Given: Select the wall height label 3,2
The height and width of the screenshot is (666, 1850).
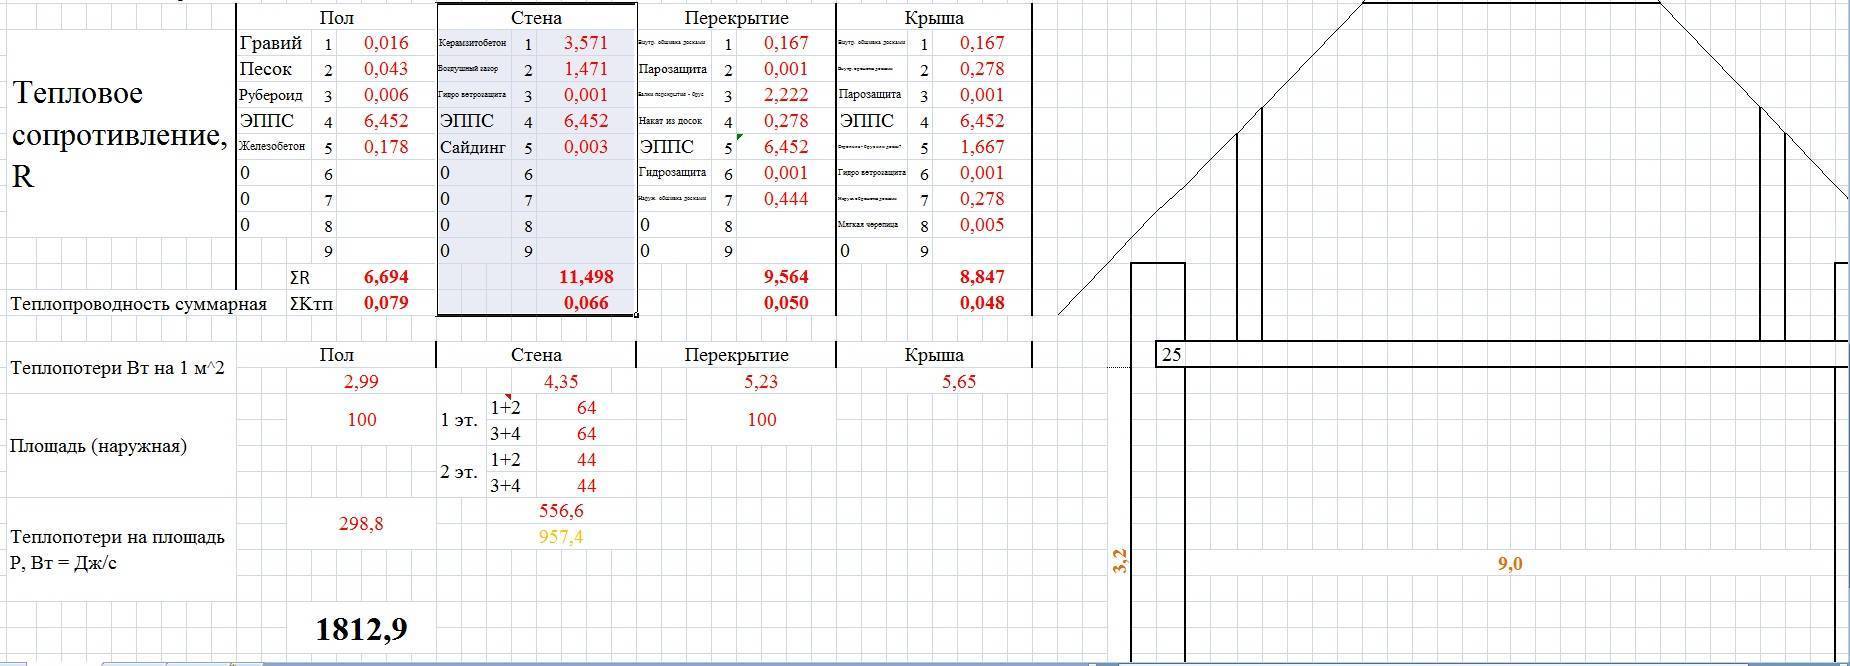Looking at the screenshot, I should (1120, 561).
